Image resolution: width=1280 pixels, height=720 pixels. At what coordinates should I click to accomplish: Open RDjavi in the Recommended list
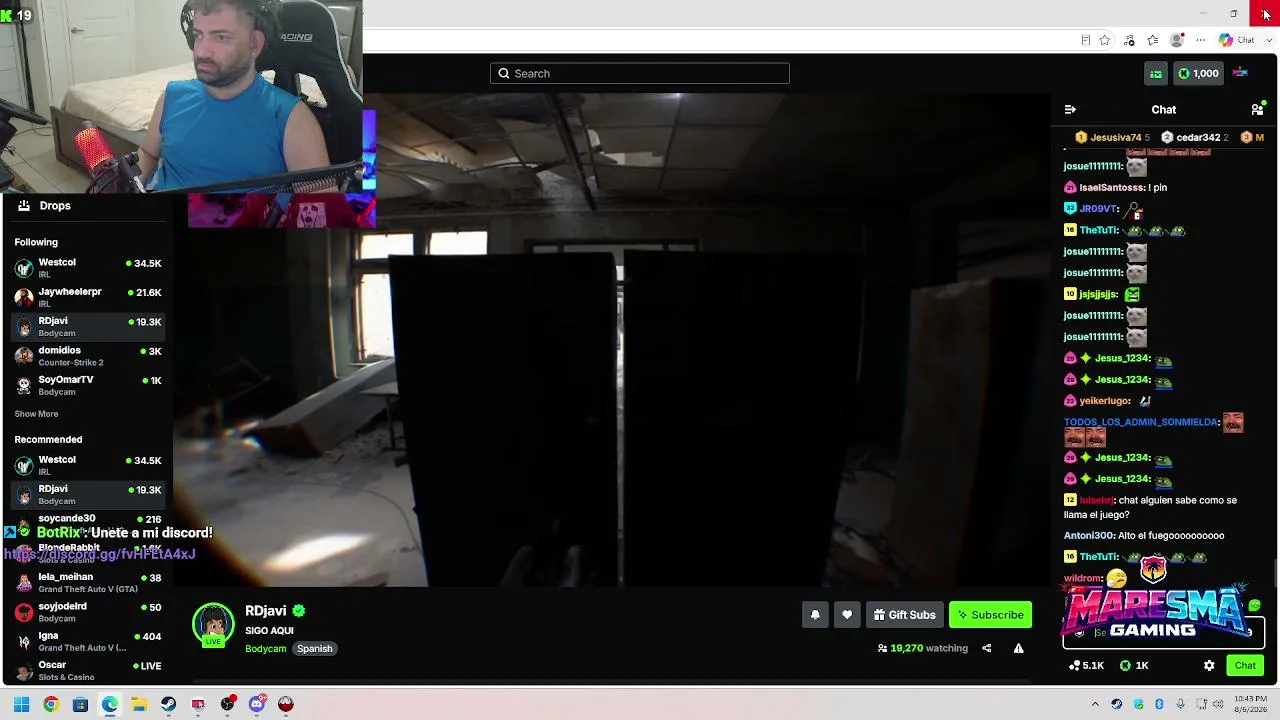[x=87, y=494]
